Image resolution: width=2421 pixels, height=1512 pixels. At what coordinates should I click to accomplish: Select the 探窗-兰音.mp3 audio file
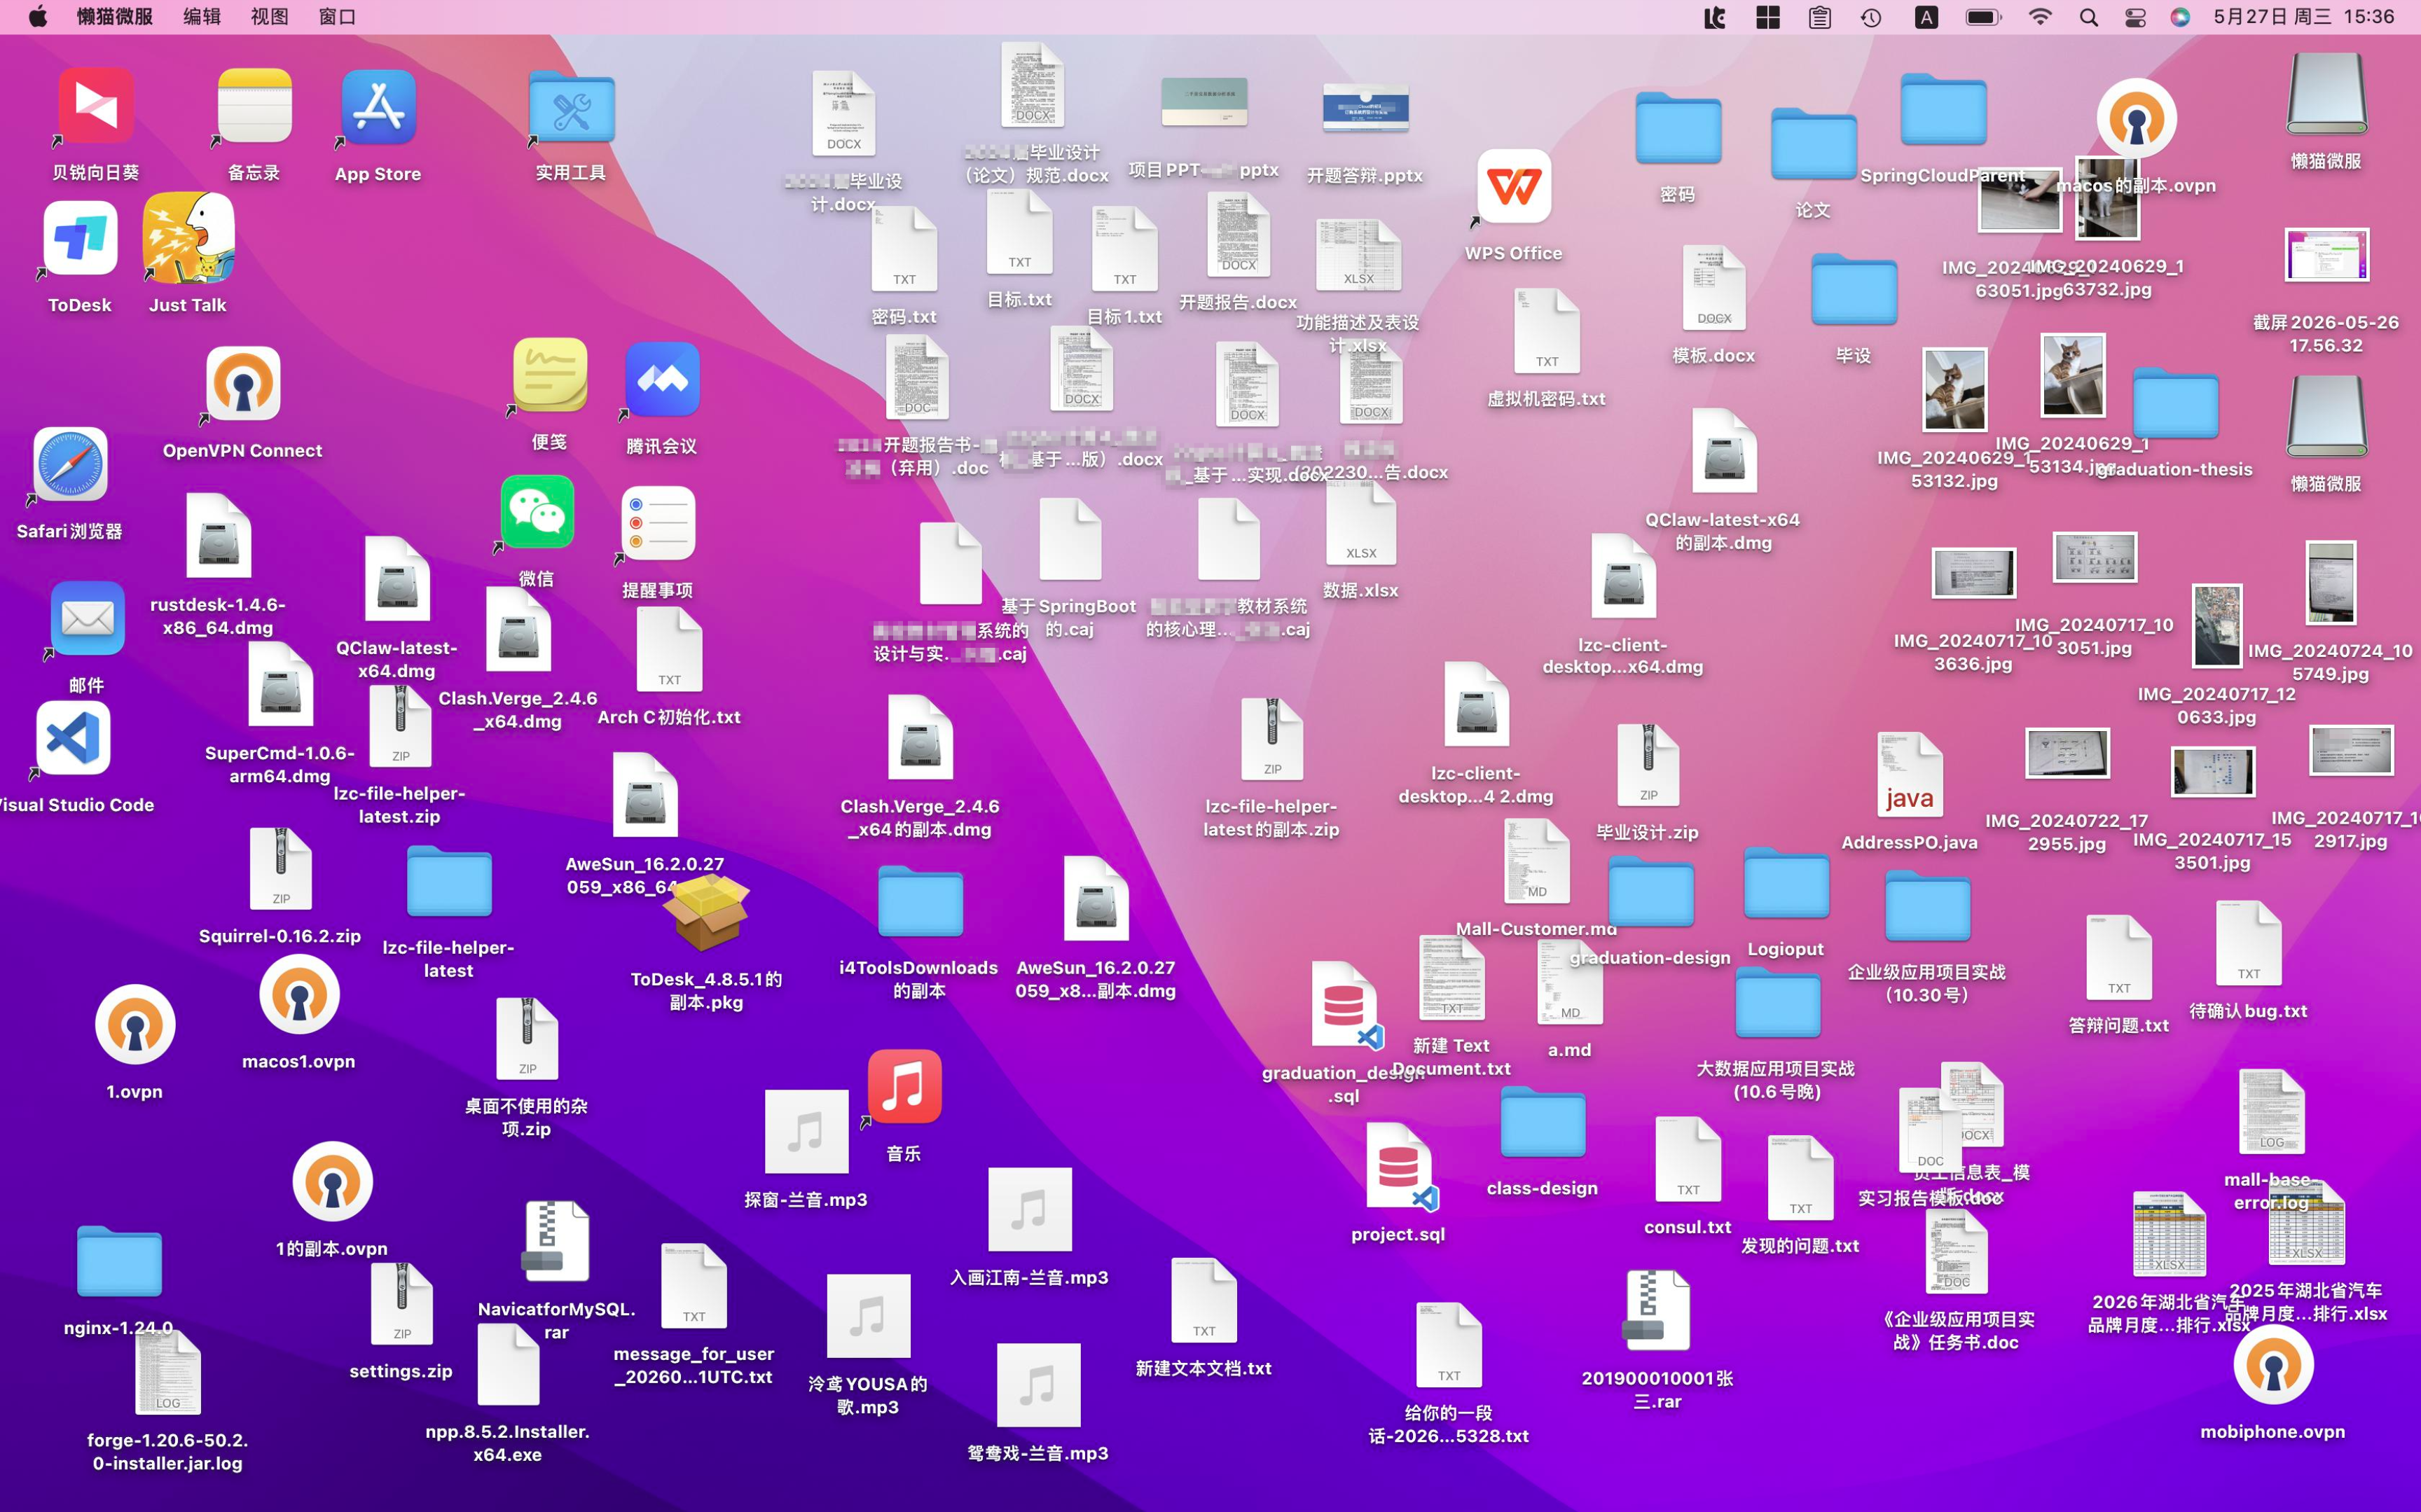click(x=806, y=1132)
